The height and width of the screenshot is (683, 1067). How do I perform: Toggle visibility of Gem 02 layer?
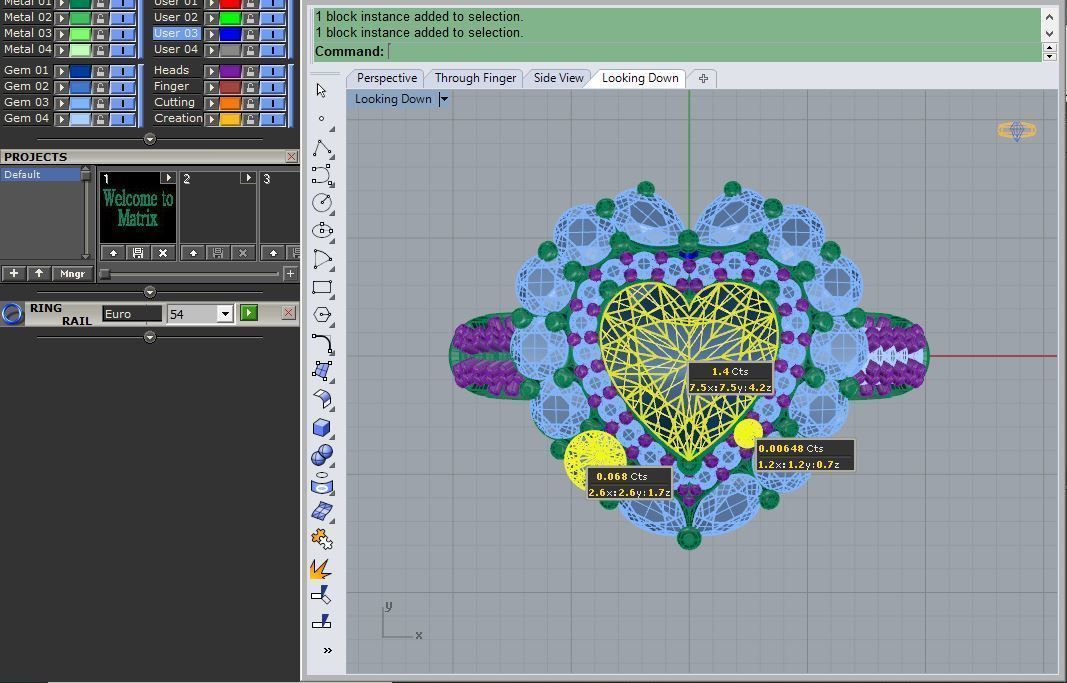[x=122, y=87]
